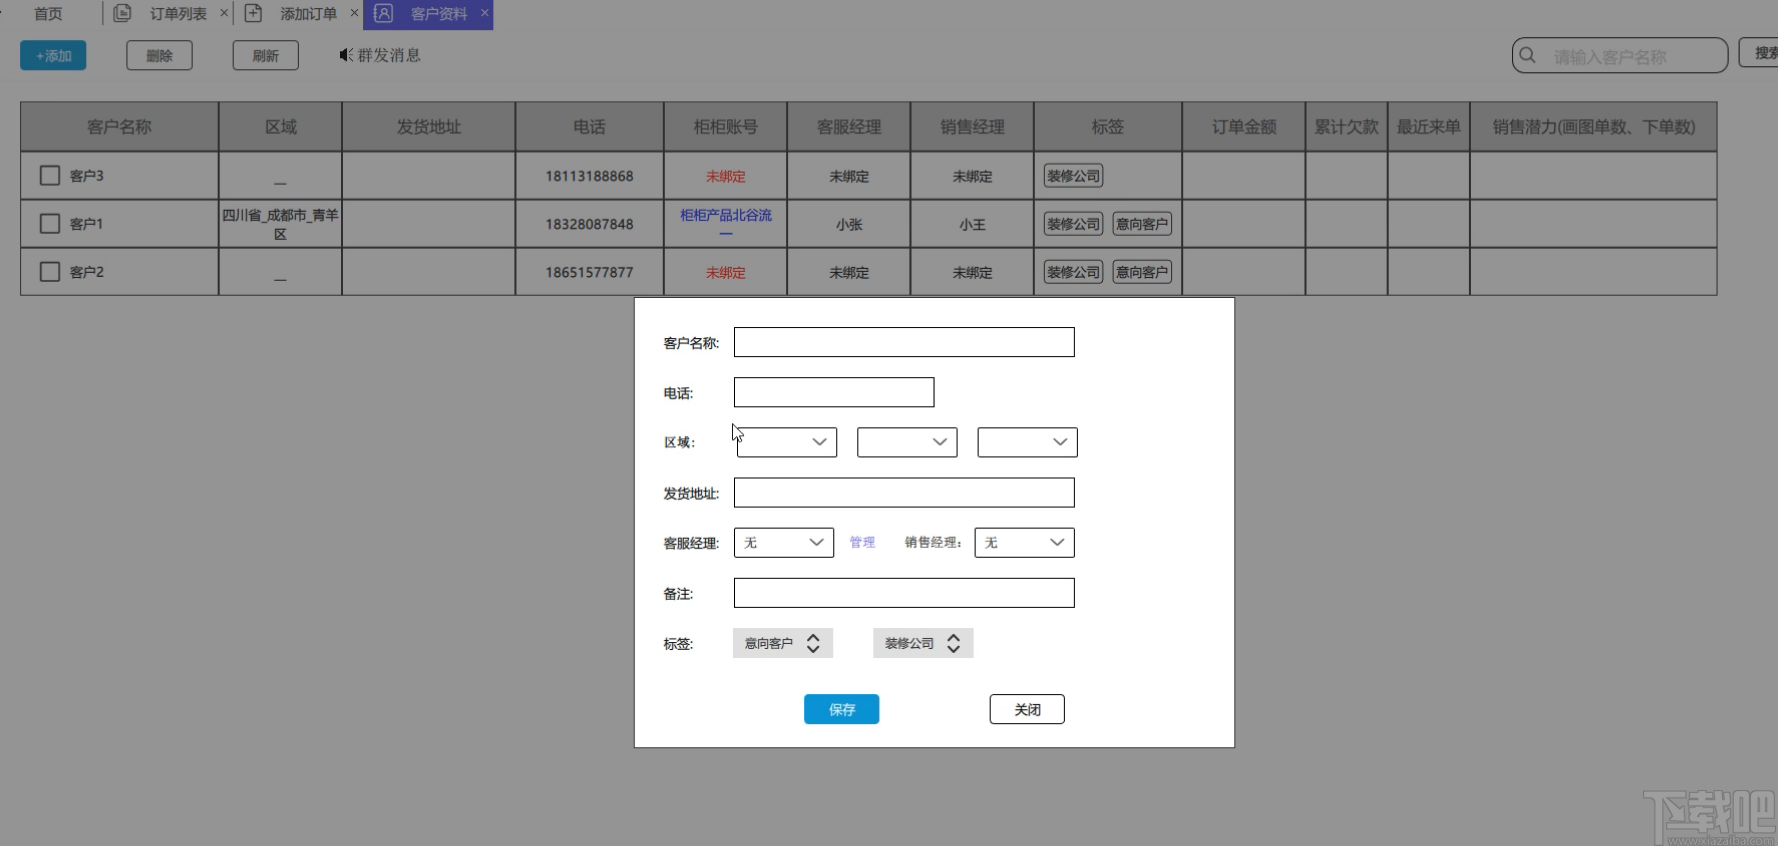Click the 装修公司 tag in 客户2 row
This screenshot has height=846, width=1778.
coord(1073,272)
